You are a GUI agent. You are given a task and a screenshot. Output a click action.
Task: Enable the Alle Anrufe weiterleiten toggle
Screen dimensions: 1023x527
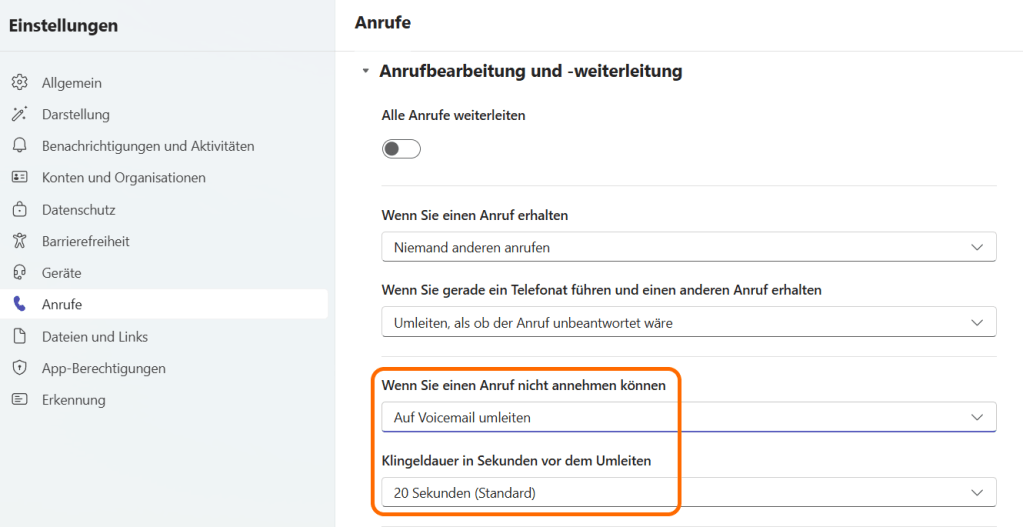401,149
